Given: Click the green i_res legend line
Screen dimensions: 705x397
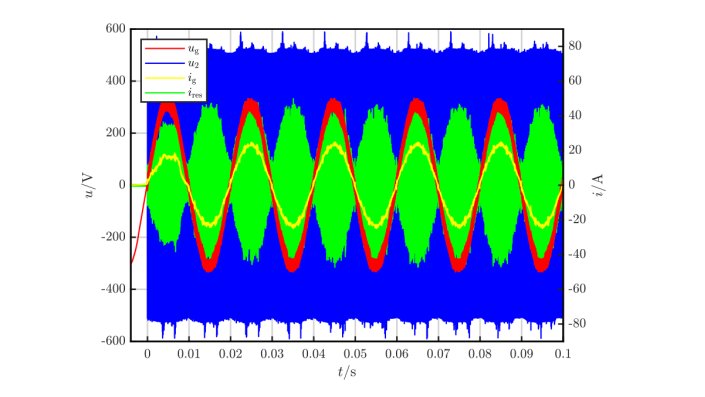Looking at the screenshot, I should (165, 93).
